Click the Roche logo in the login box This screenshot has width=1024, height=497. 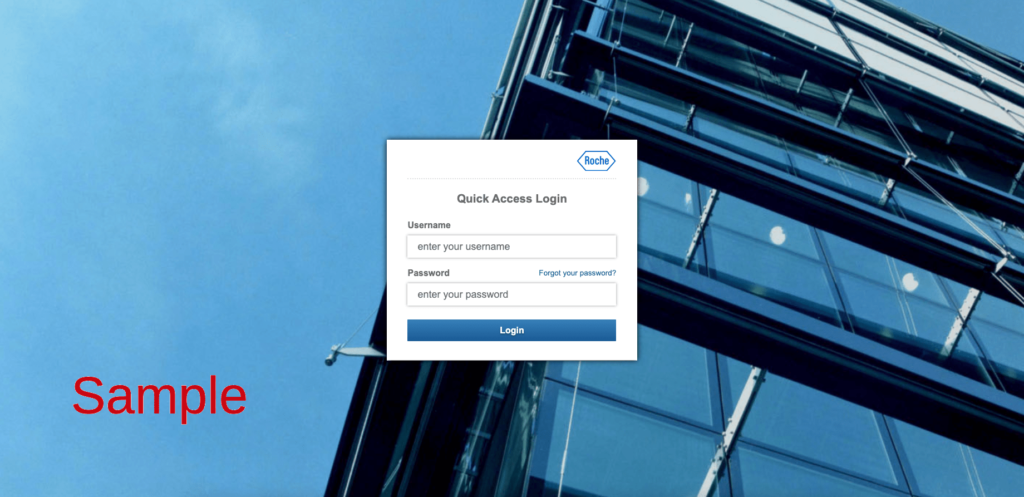pos(596,161)
